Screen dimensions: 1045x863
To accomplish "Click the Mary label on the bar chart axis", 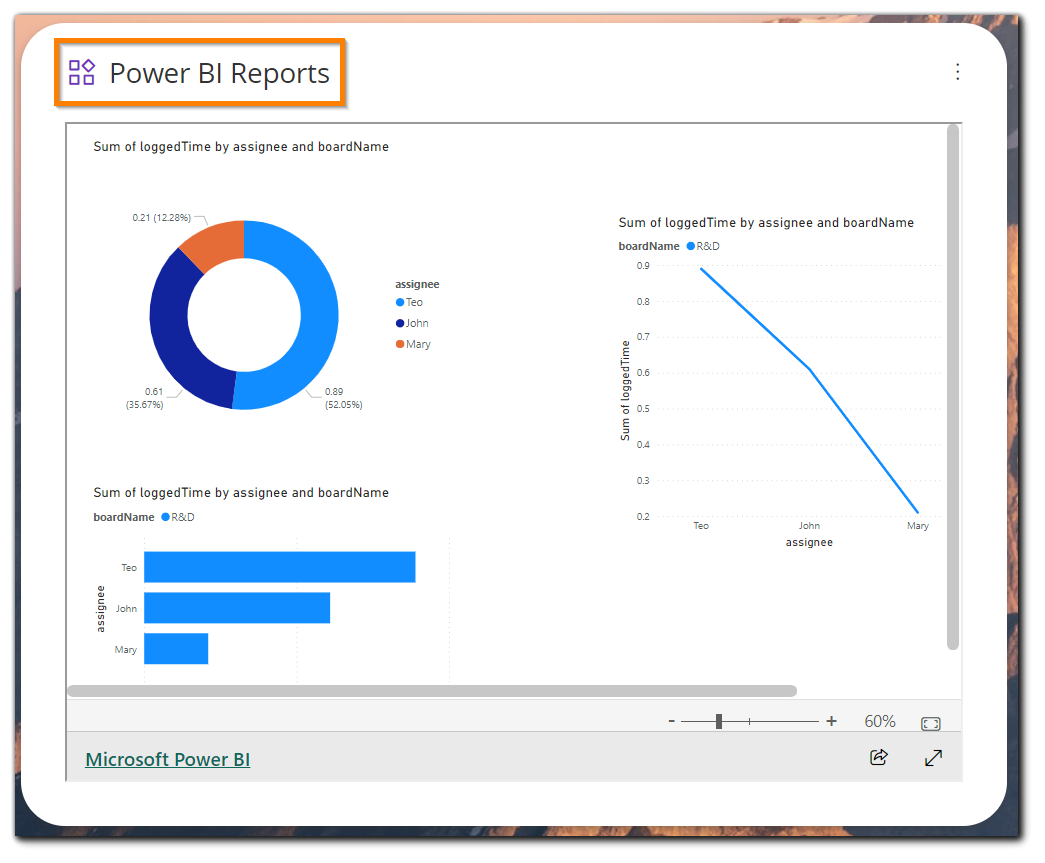I will click(x=126, y=650).
